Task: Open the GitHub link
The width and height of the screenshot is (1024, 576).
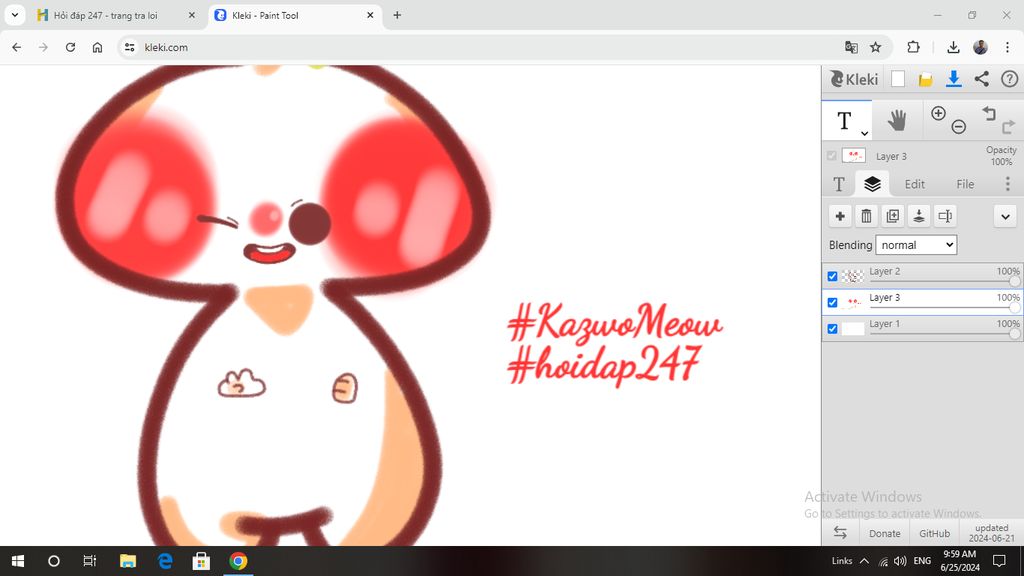Action: (934, 534)
